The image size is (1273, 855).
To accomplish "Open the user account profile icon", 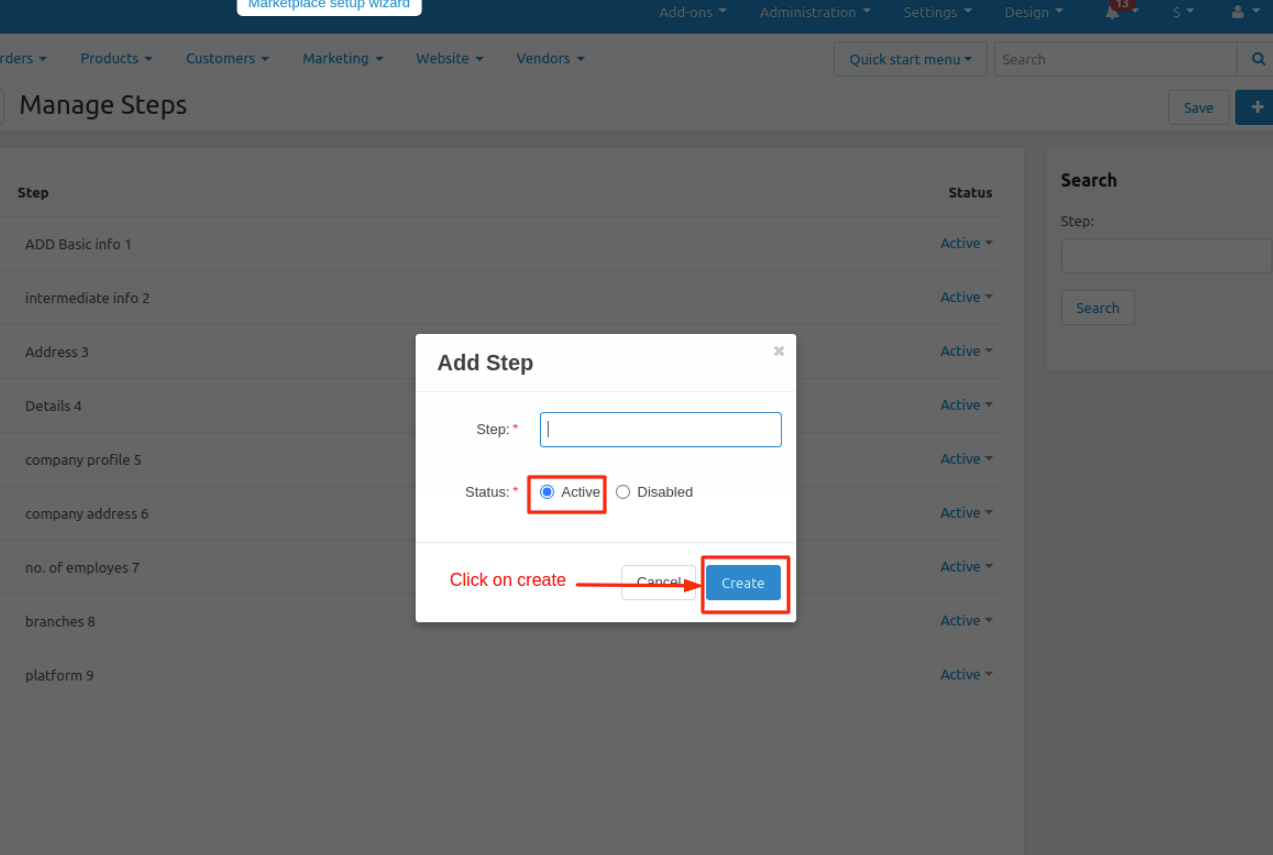I will tap(1239, 12).
